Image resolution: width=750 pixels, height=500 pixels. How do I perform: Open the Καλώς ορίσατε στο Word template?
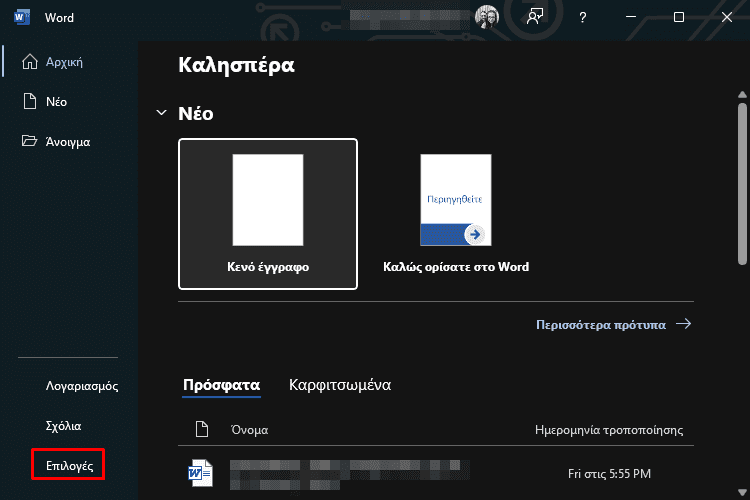pyautogui.click(x=456, y=214)
